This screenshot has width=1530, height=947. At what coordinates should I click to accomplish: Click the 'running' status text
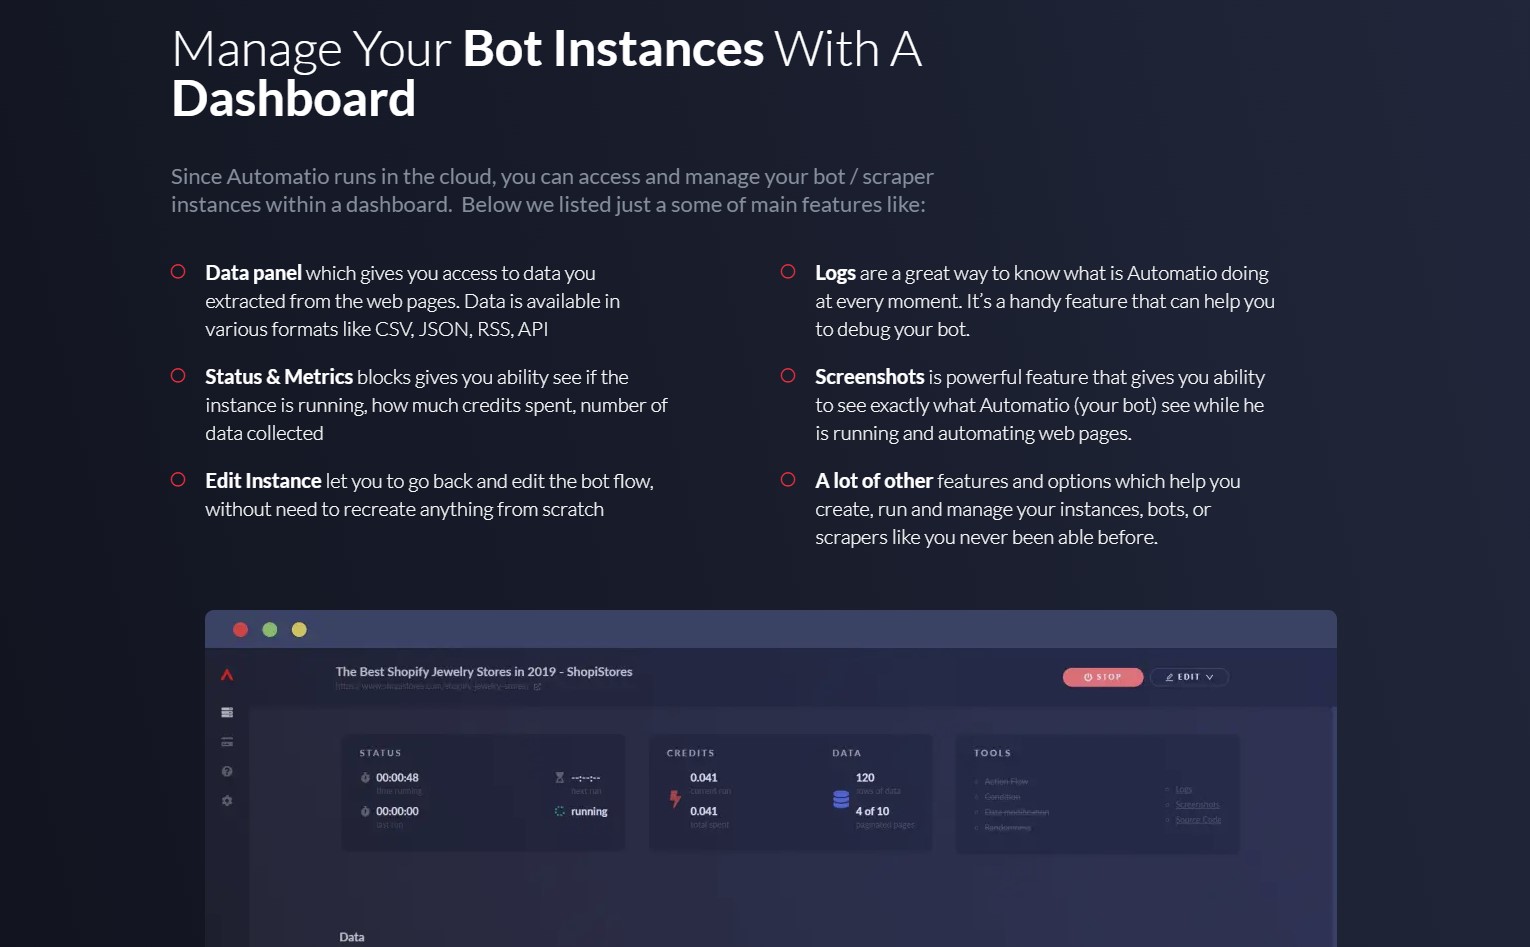(x=589, y=811)
